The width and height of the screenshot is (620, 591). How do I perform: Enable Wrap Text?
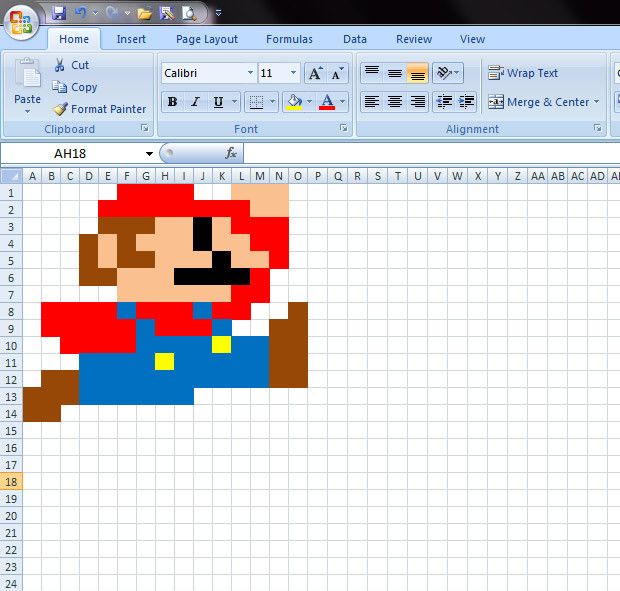[x=523, y=73]
